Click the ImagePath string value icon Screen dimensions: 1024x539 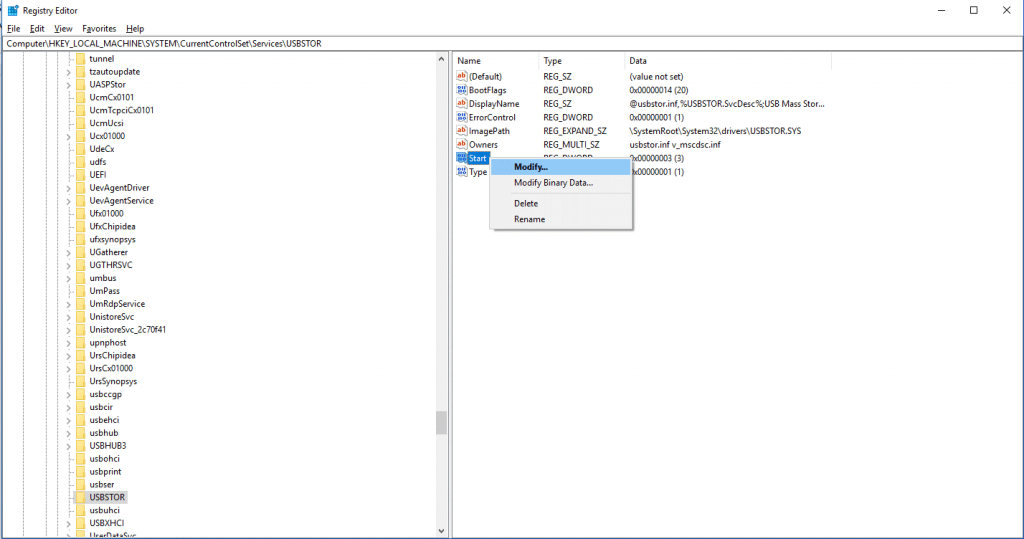pyautogui.click(x=462, y=131)
